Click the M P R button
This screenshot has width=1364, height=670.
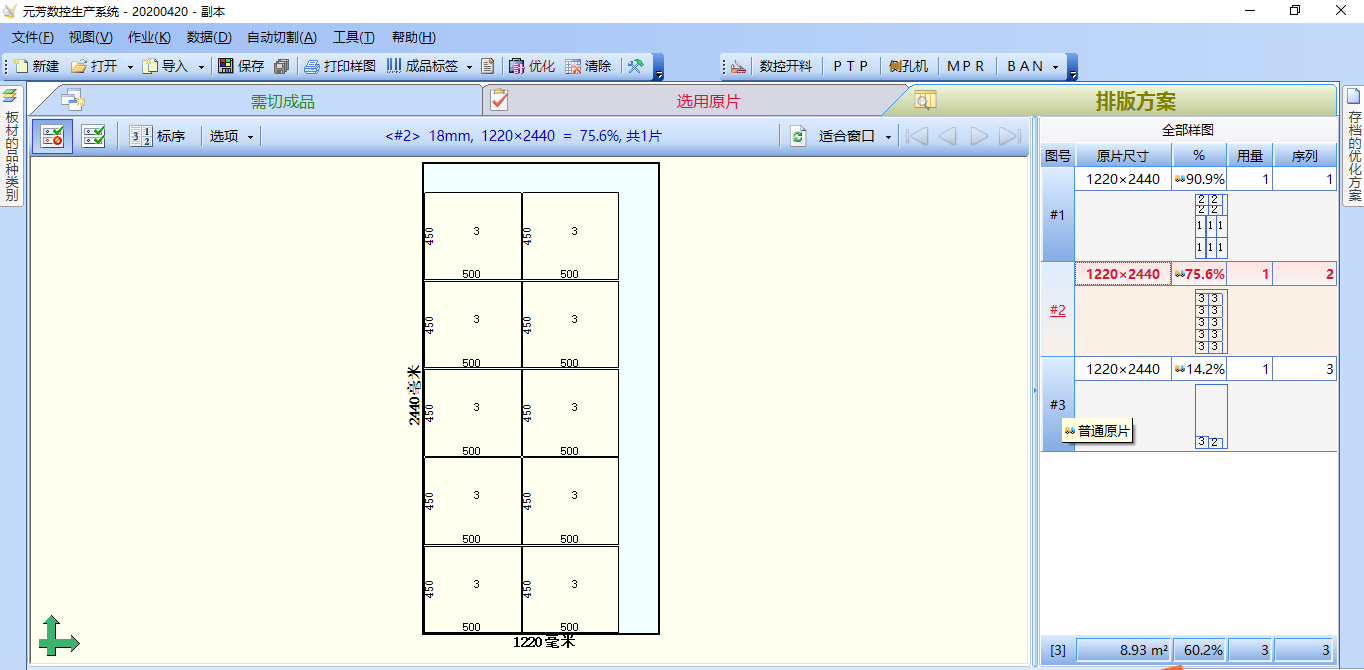(x=965, y=66)
